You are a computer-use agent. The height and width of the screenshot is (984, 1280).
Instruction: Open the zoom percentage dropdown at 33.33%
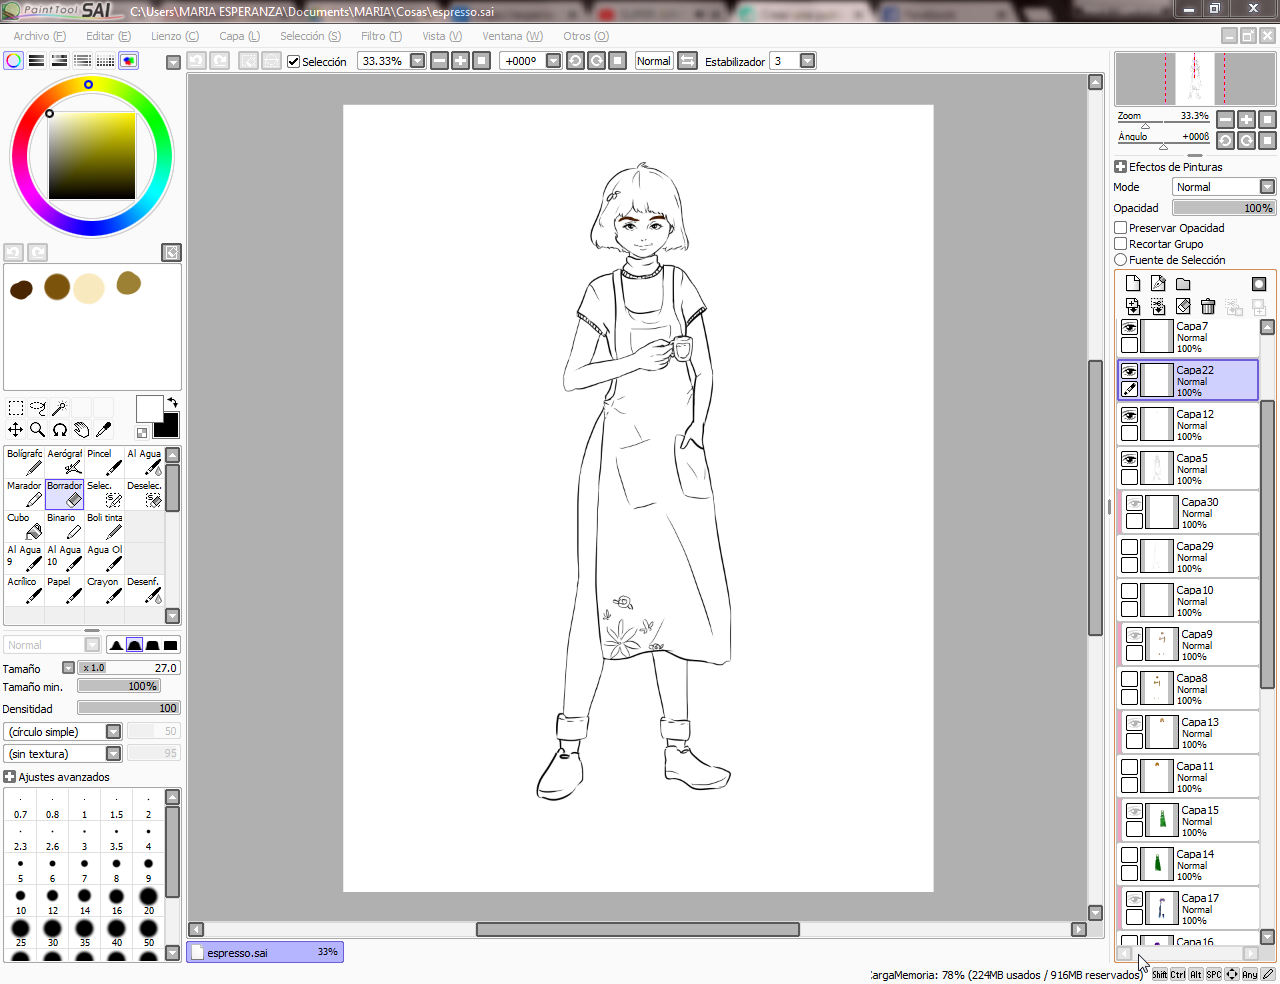tap(418, 61)
